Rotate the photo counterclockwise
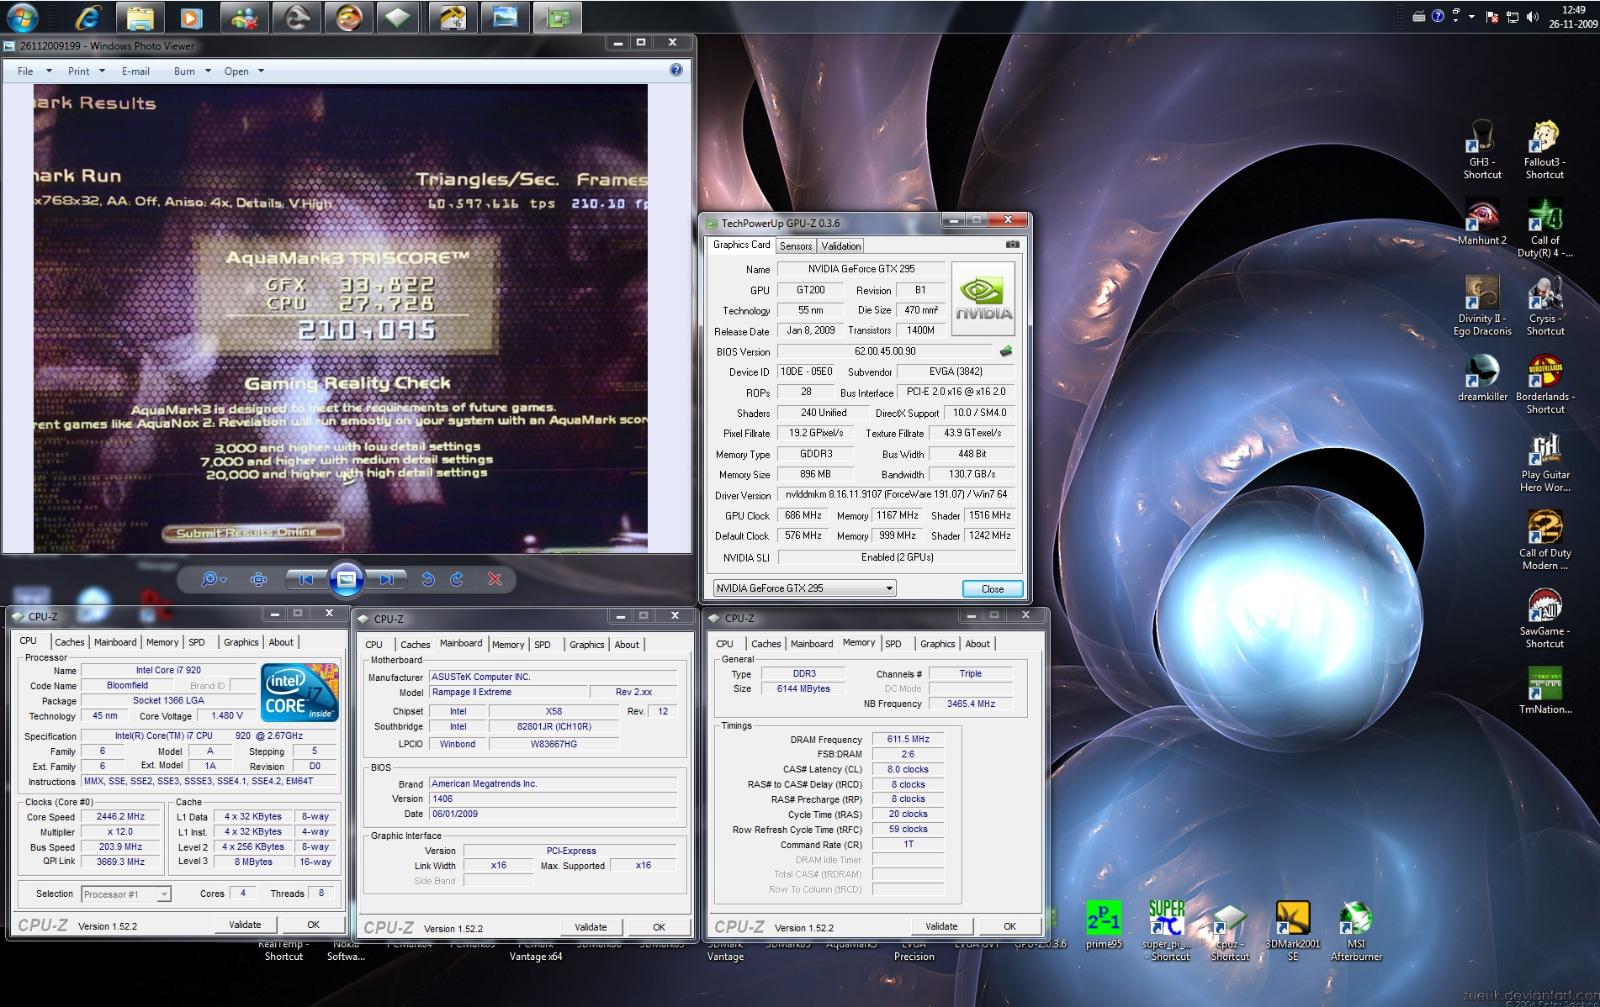 point(428,579)
